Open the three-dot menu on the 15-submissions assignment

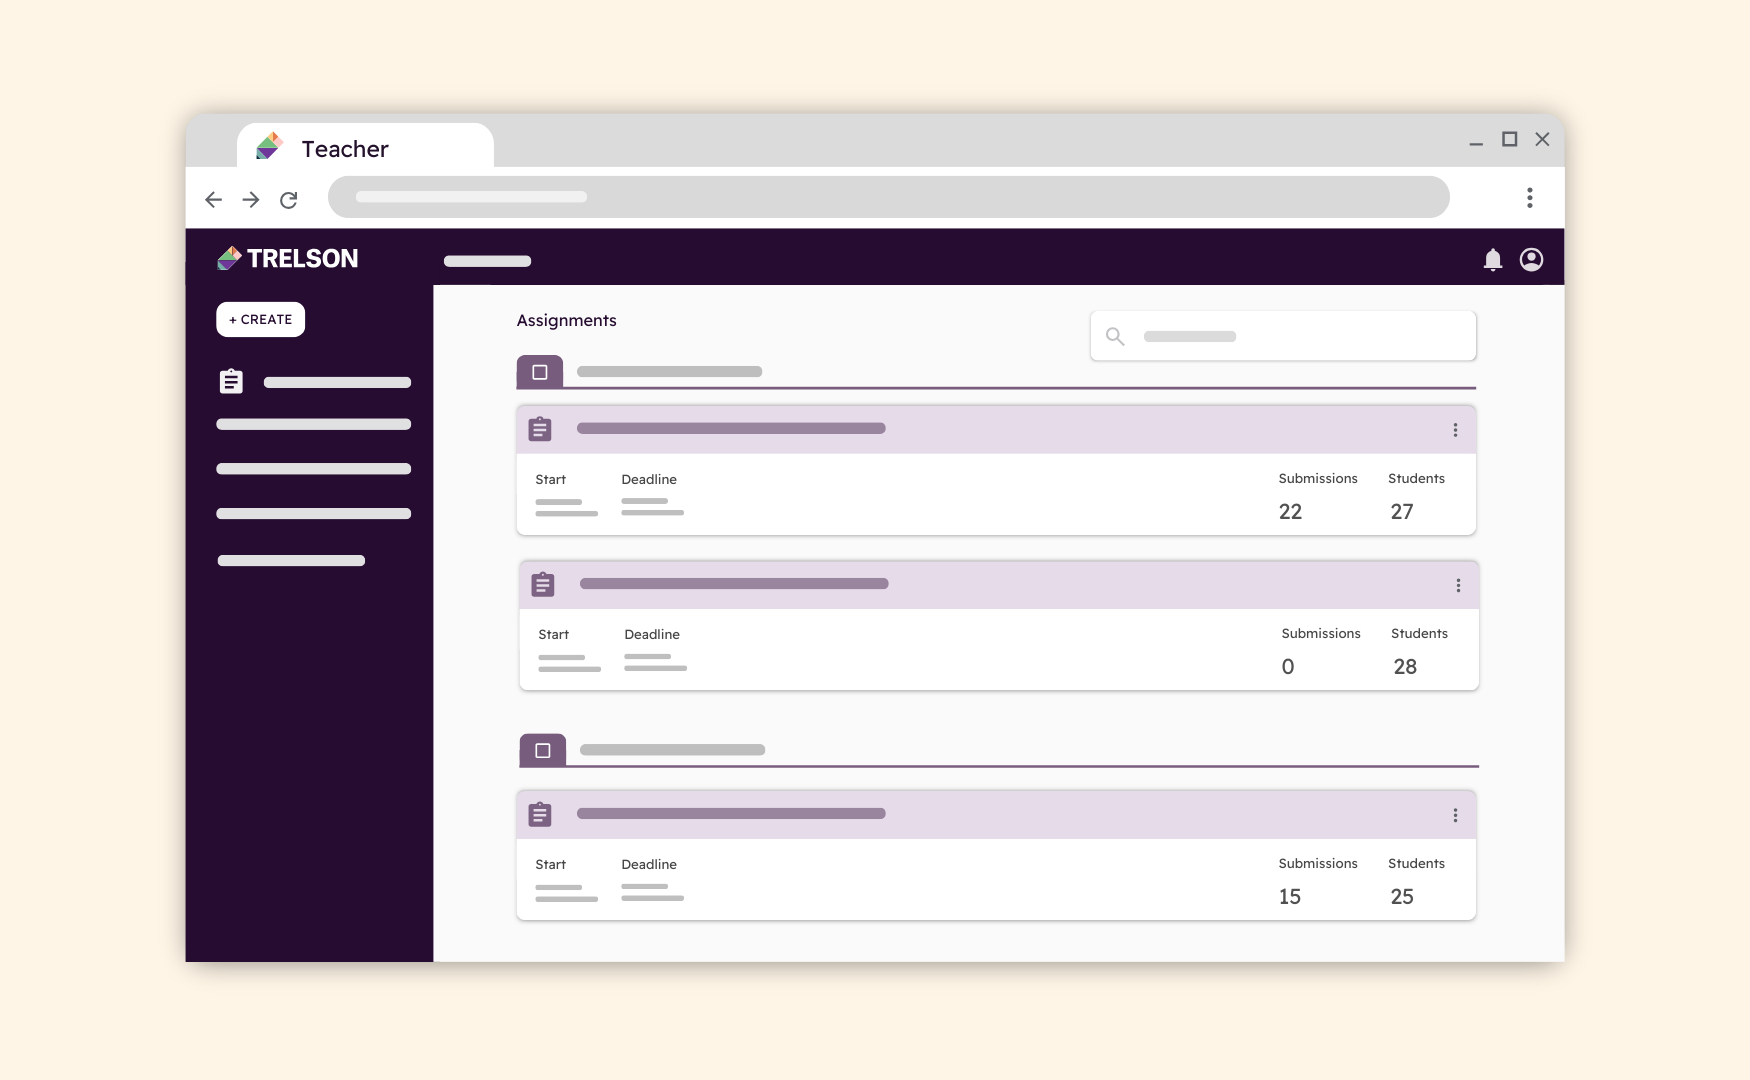pos(1455,815)
